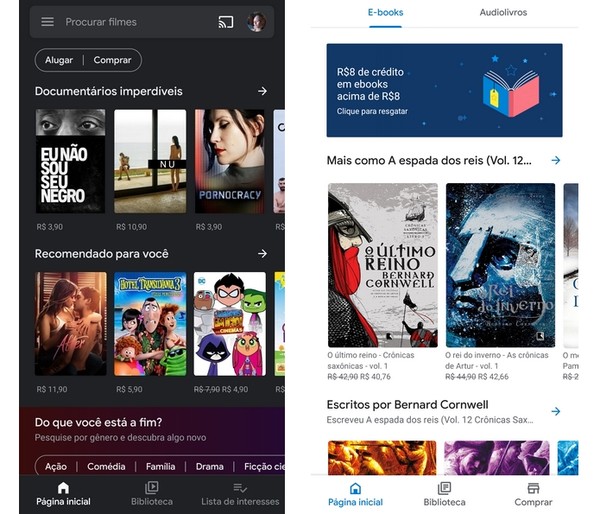Open Hotel Transilvânia 3 movie poster
Image resolution: width=600 pixels, height=514 pixels.
pos(150,324)
